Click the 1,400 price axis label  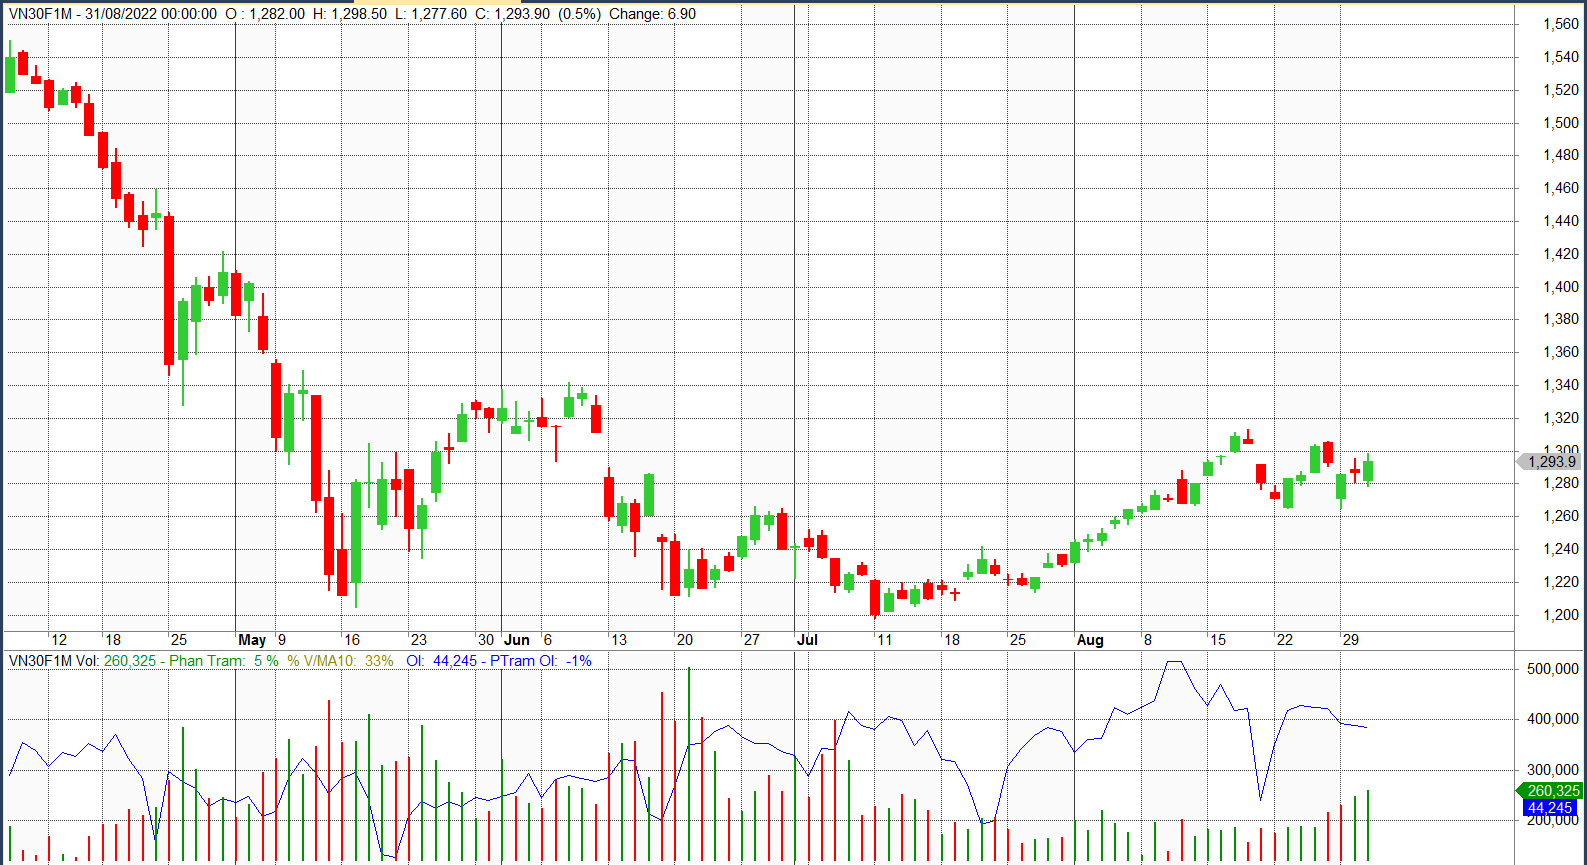[x=1561, y=287]
